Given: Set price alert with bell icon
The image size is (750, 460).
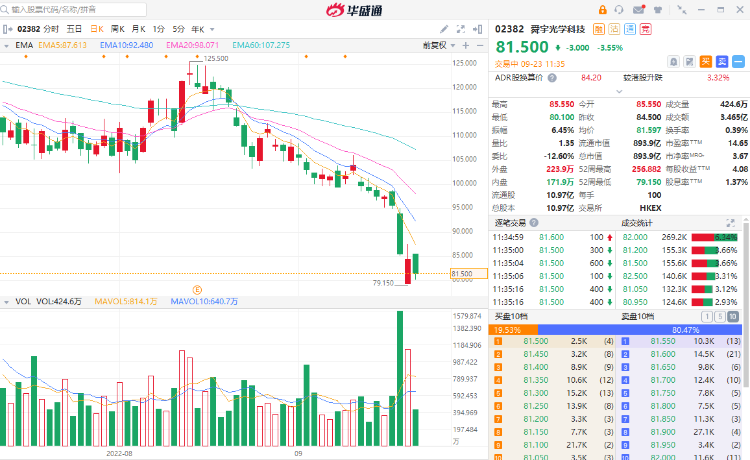Looking at the screenshot, I should coord(673,62).
